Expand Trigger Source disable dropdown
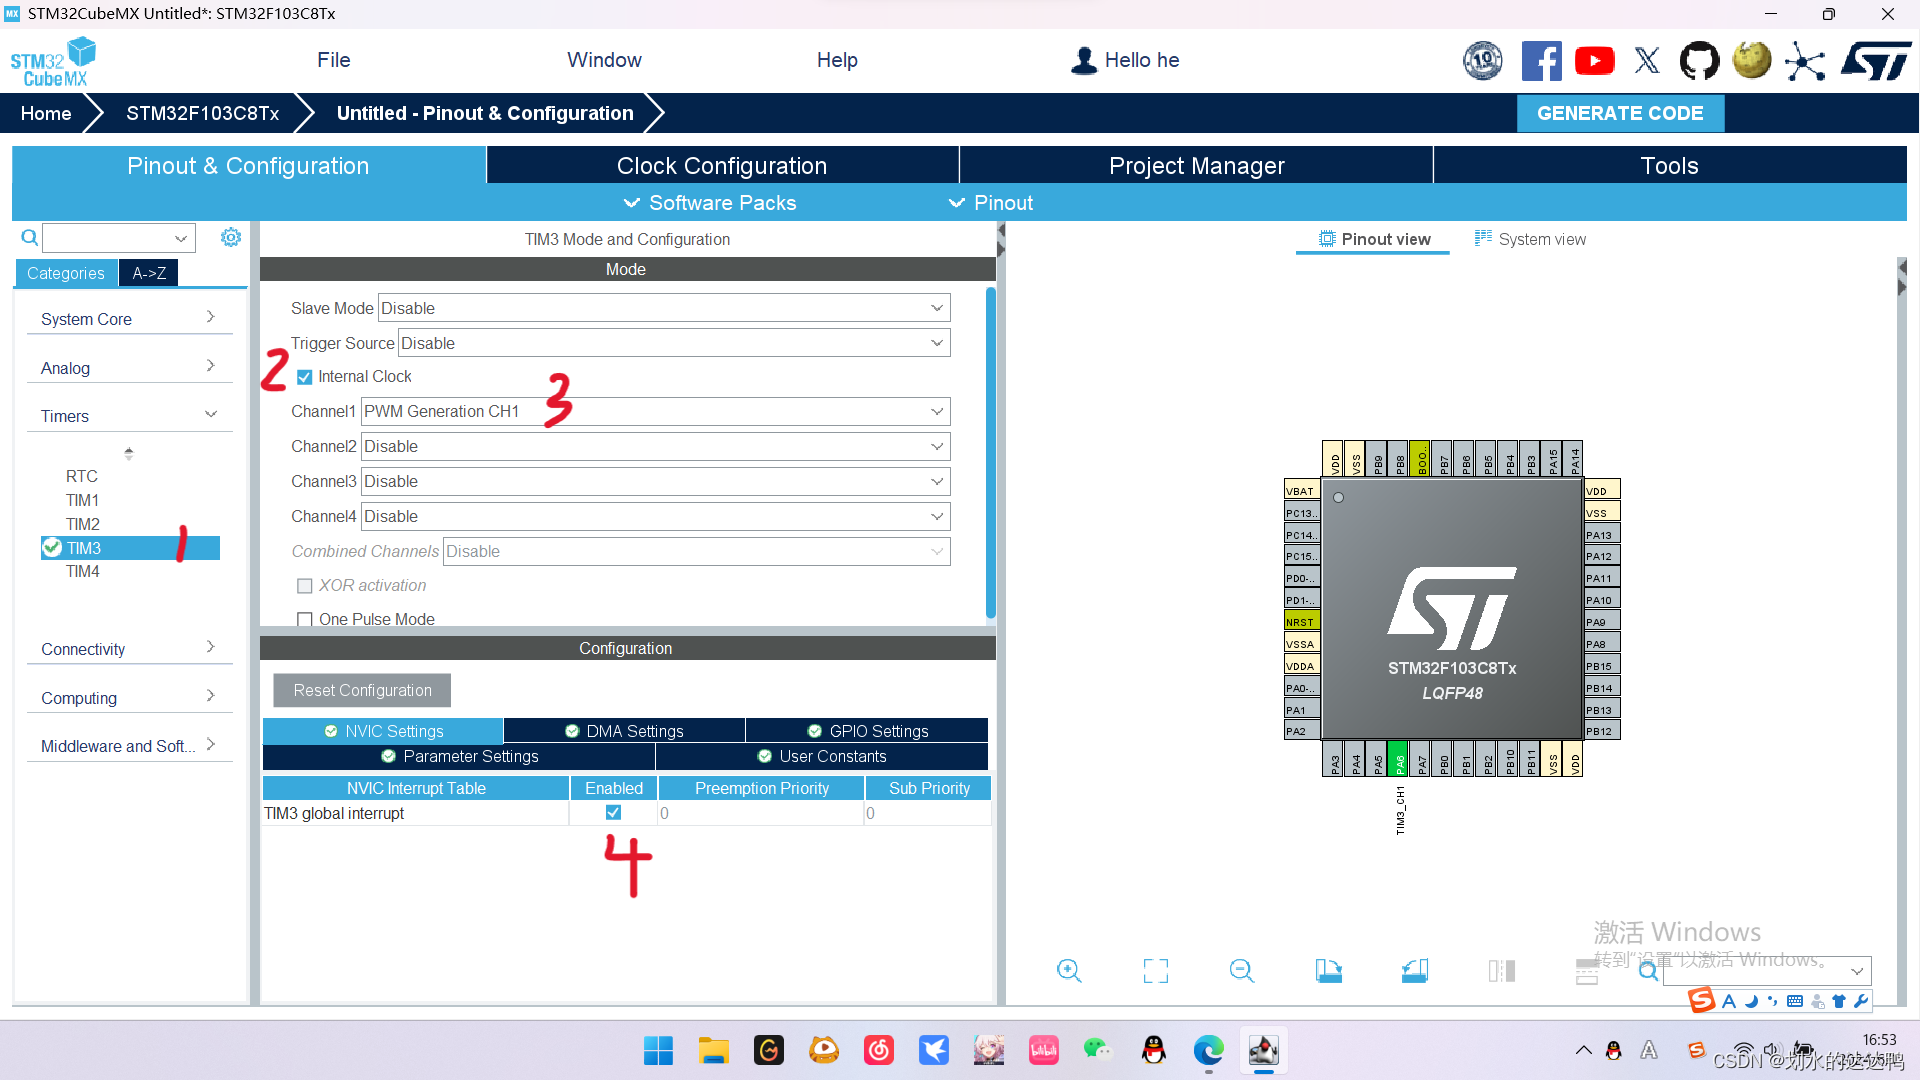This screenshot has width=1920, height=1080. (x=938, y=343)
